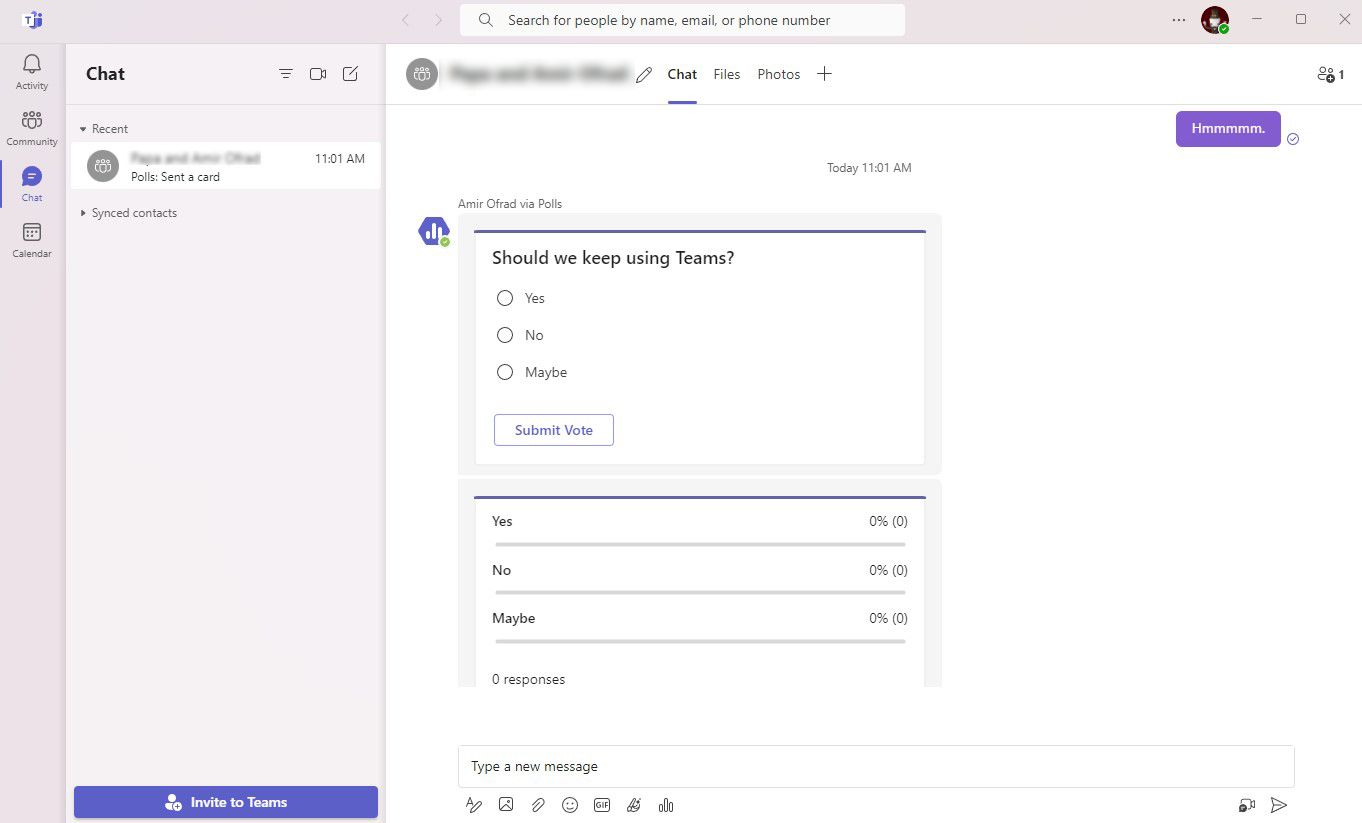Click the Yes poll result progress bar
1362x823 pixels.
click(x=699, y=544)
